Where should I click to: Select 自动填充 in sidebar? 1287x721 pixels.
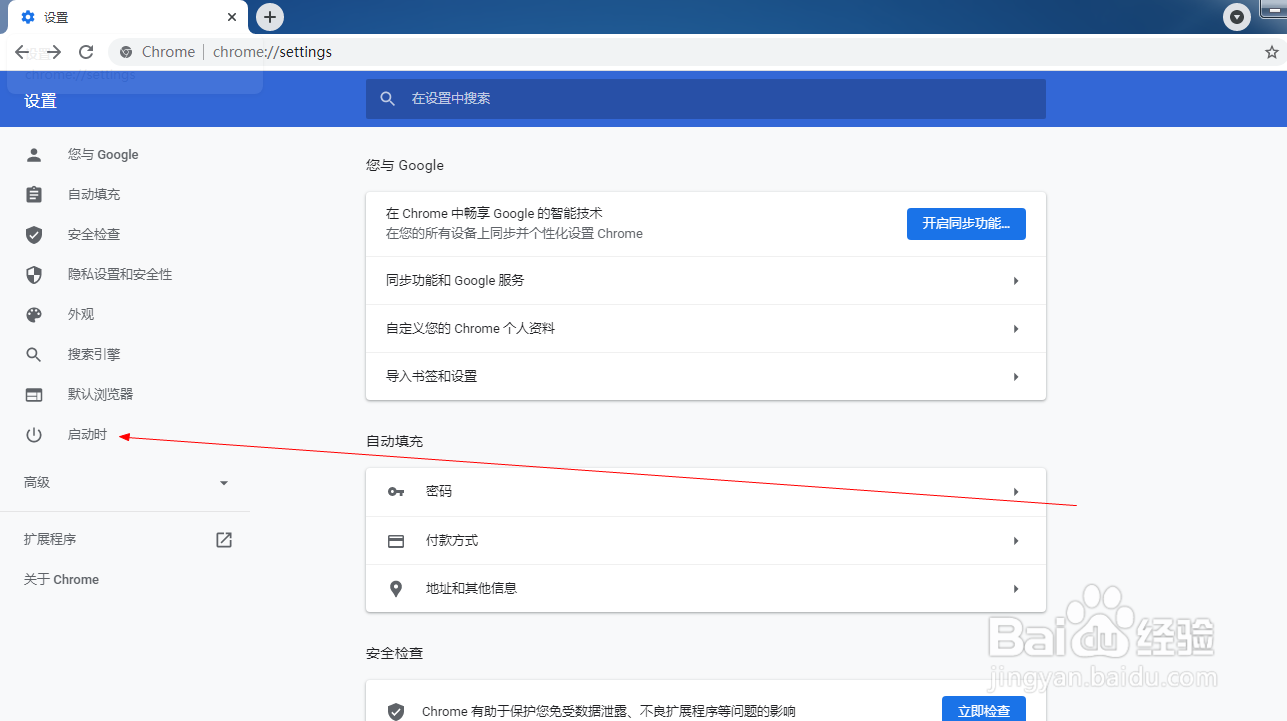[94, 195]
